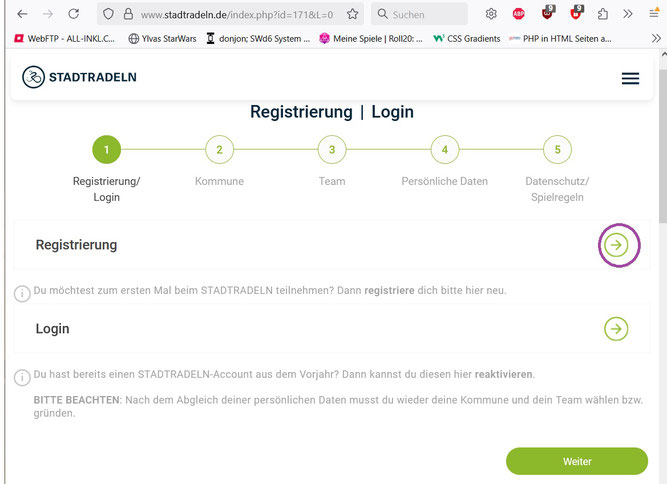The width and height of the screenshot is (667, 484).
Task: Select step 1 Registrierung/Login circle
Action: click(x=106, y=149)
